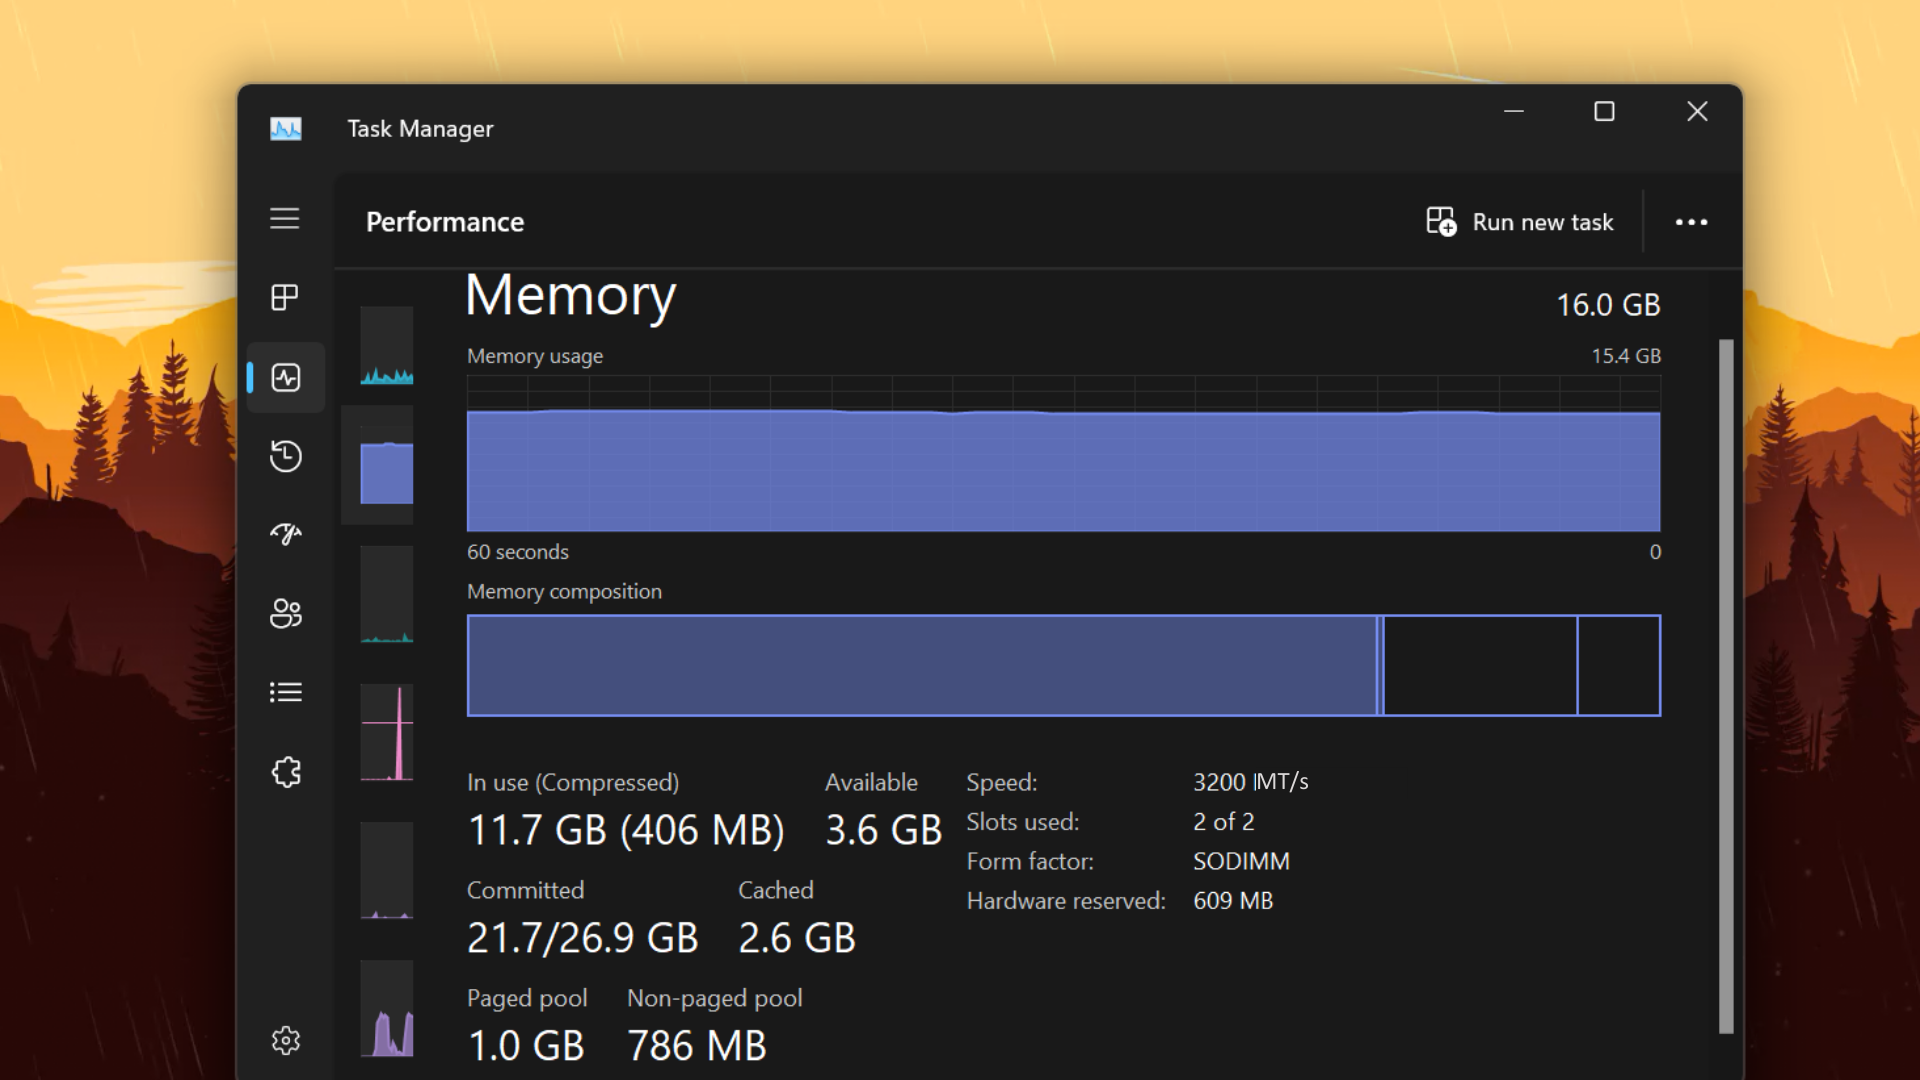Click the Run new task button

(1519, 222)
